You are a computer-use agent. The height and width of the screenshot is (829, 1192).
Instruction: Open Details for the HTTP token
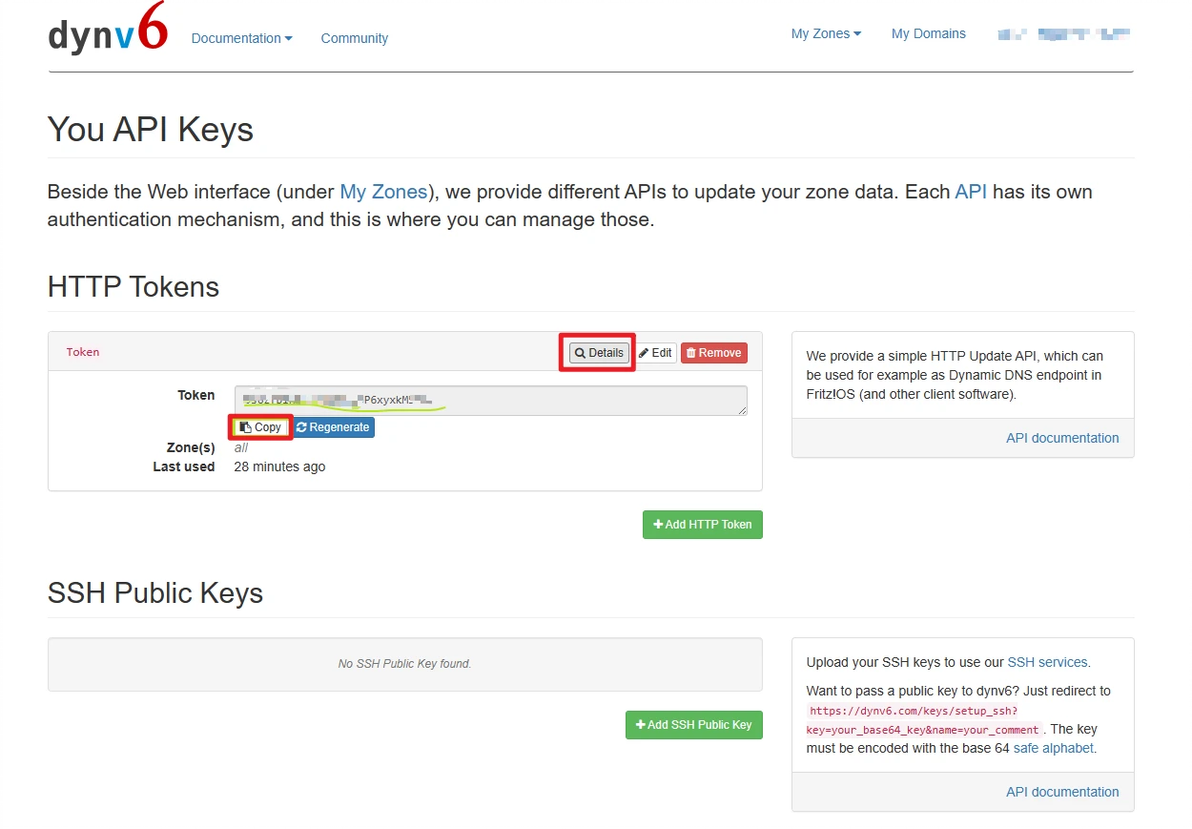(599, 353)
